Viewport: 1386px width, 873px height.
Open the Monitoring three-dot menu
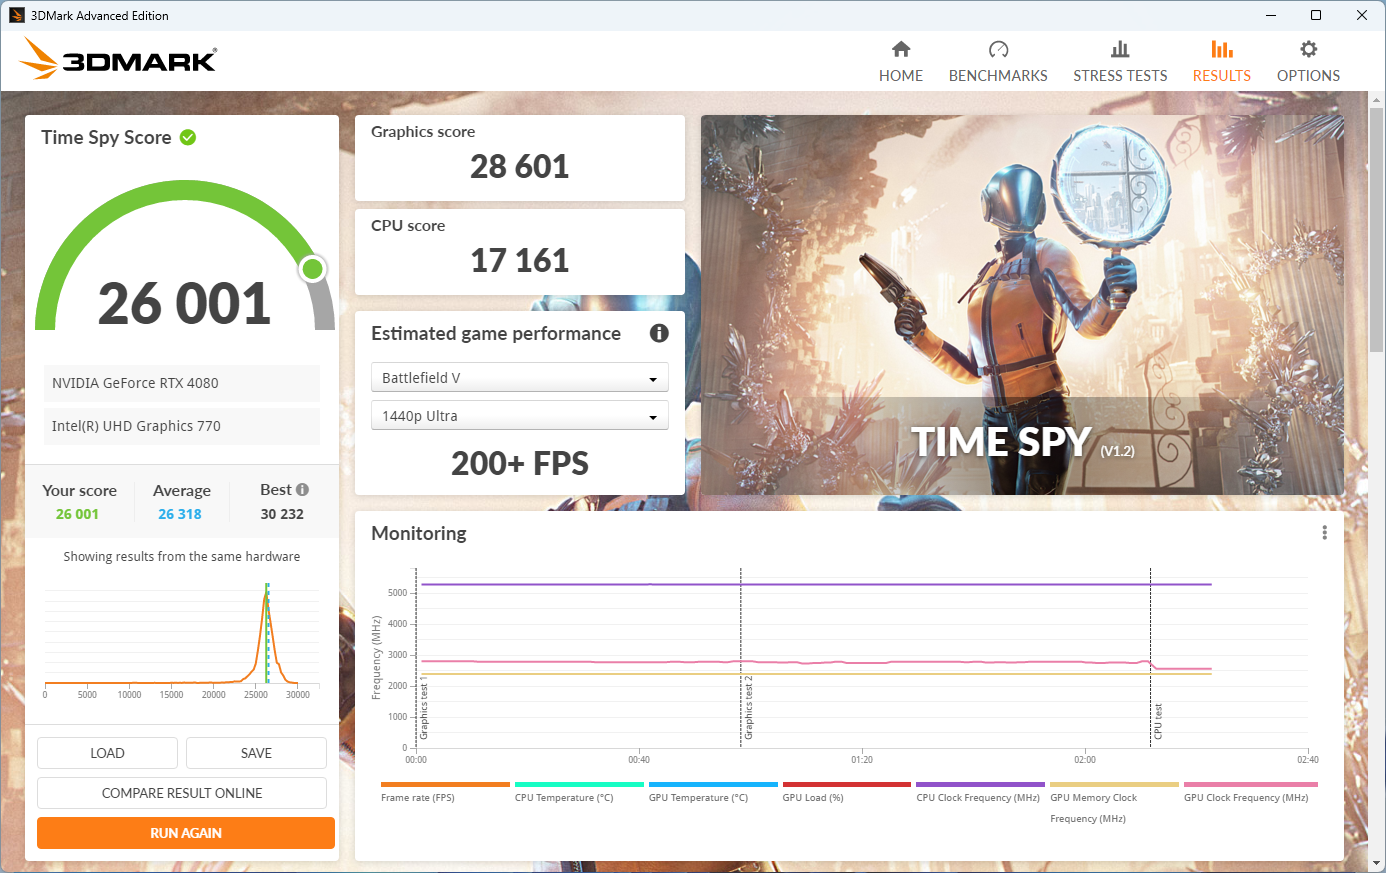pos(1324,533)
